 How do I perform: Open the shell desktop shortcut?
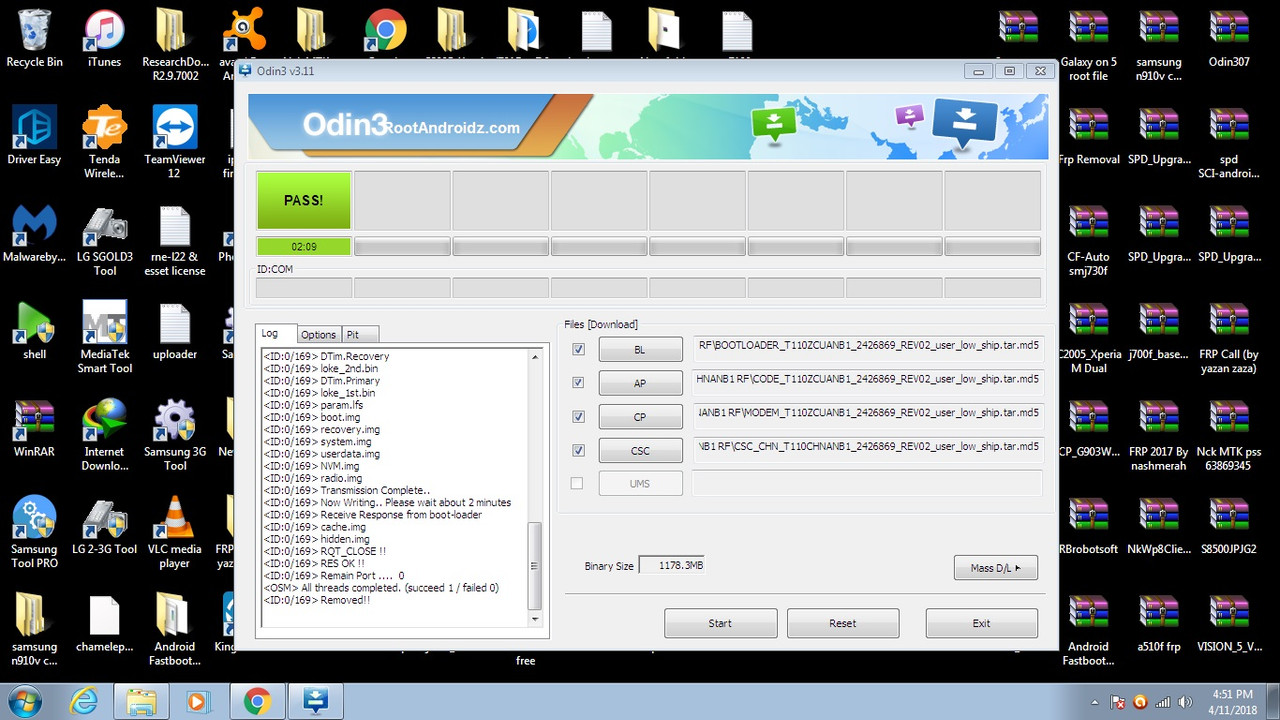34,330
